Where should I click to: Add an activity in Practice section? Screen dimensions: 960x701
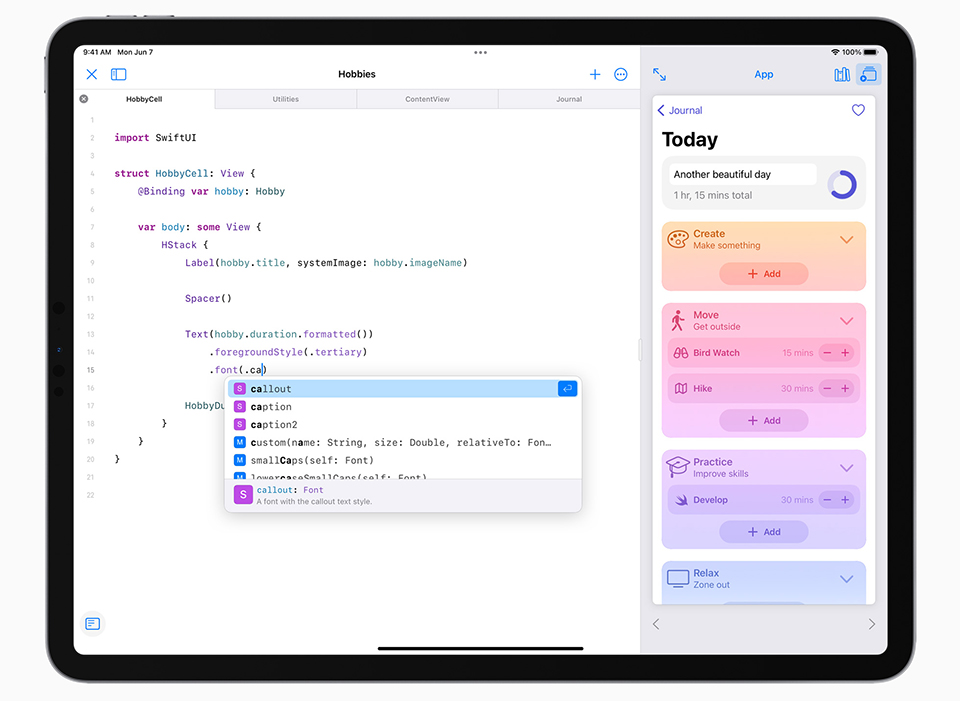point(763,532)
